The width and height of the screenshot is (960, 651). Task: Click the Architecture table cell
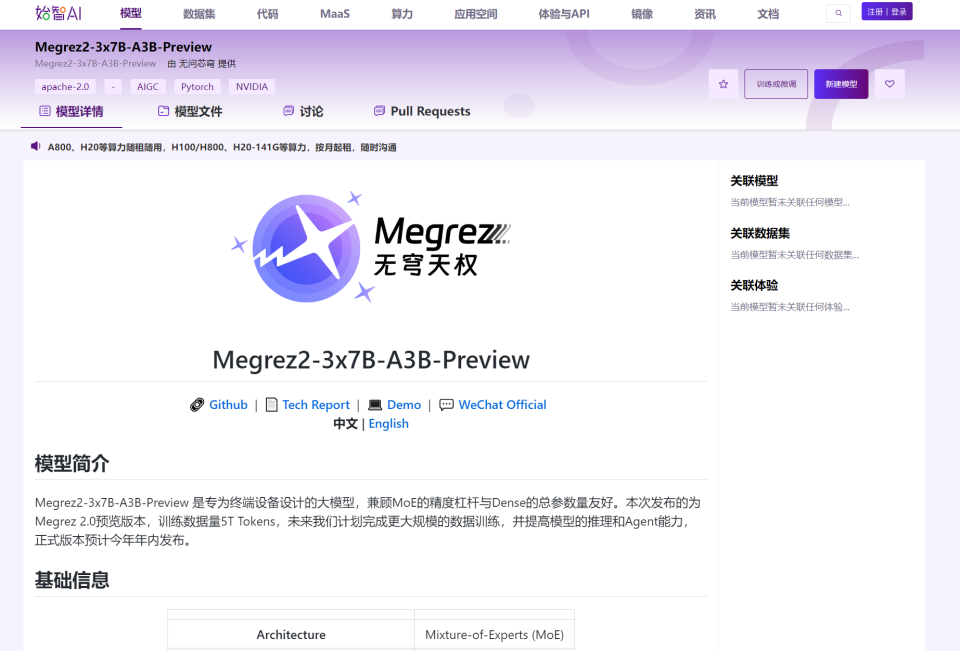(291, 634)
